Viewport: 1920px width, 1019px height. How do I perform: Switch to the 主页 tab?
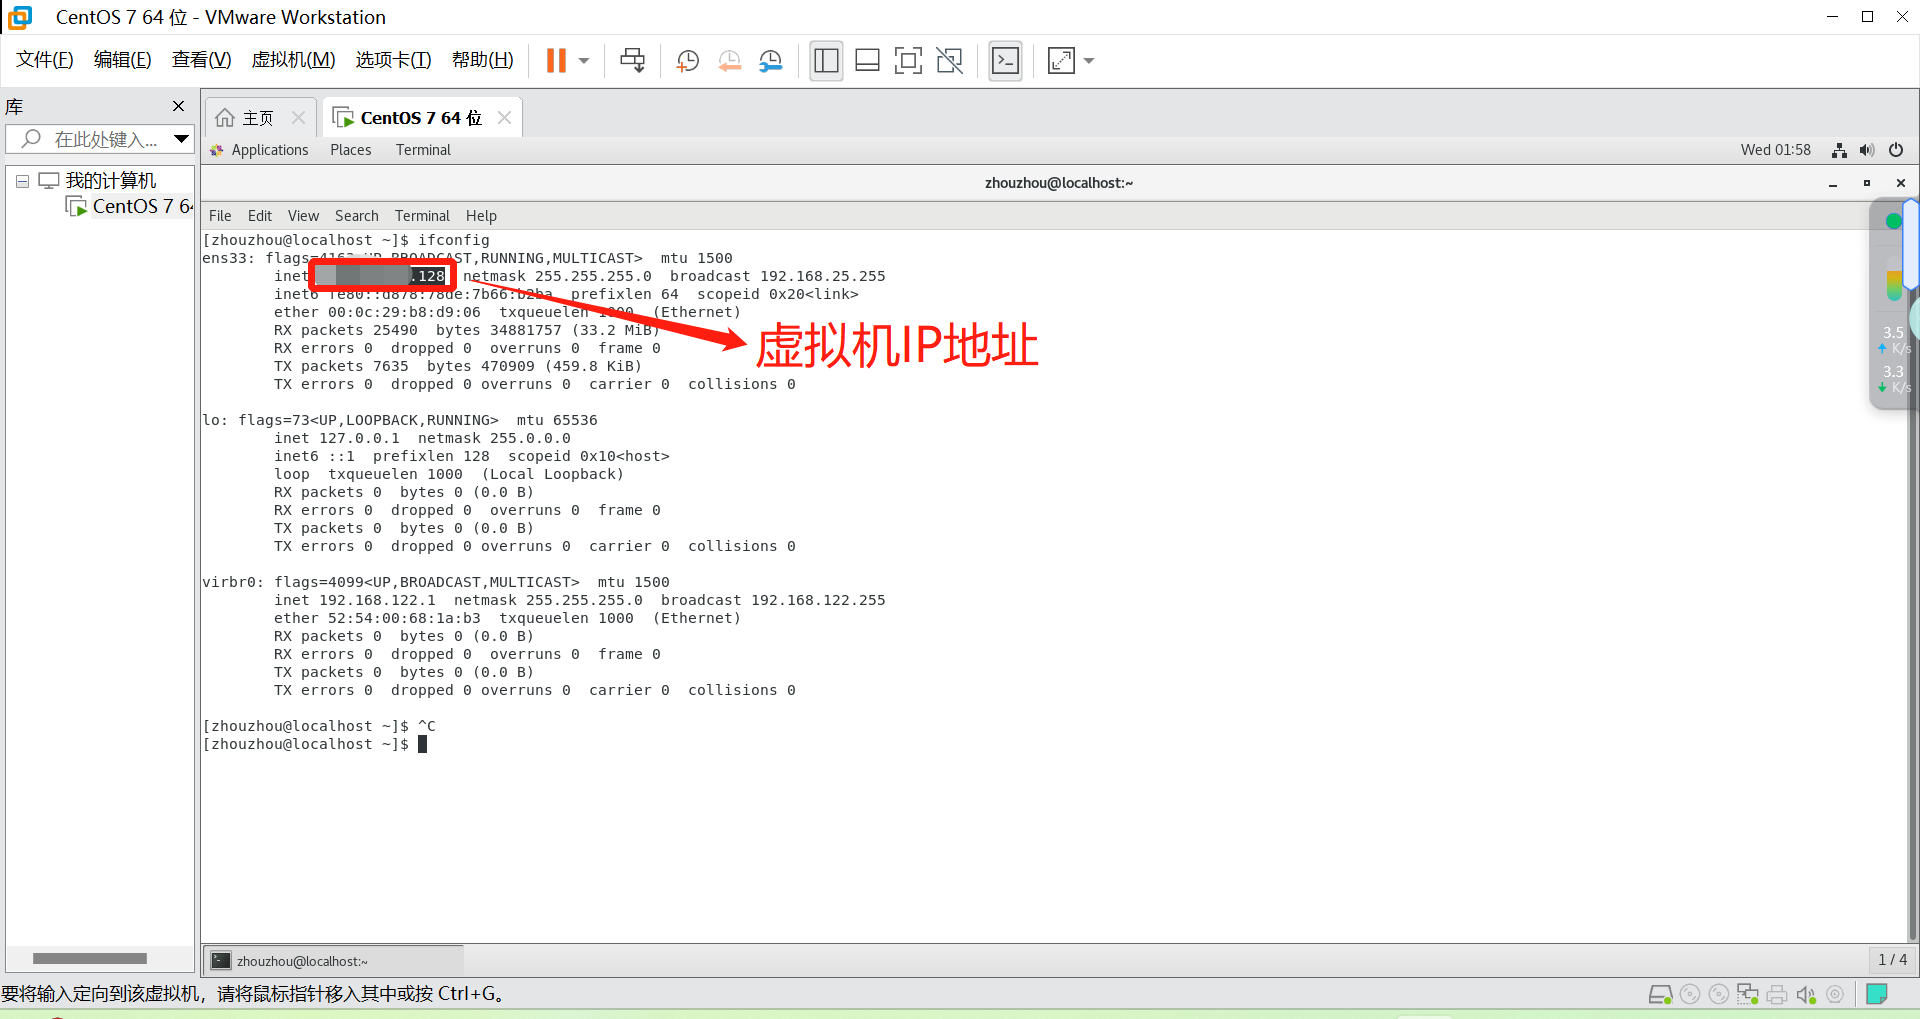256,117
